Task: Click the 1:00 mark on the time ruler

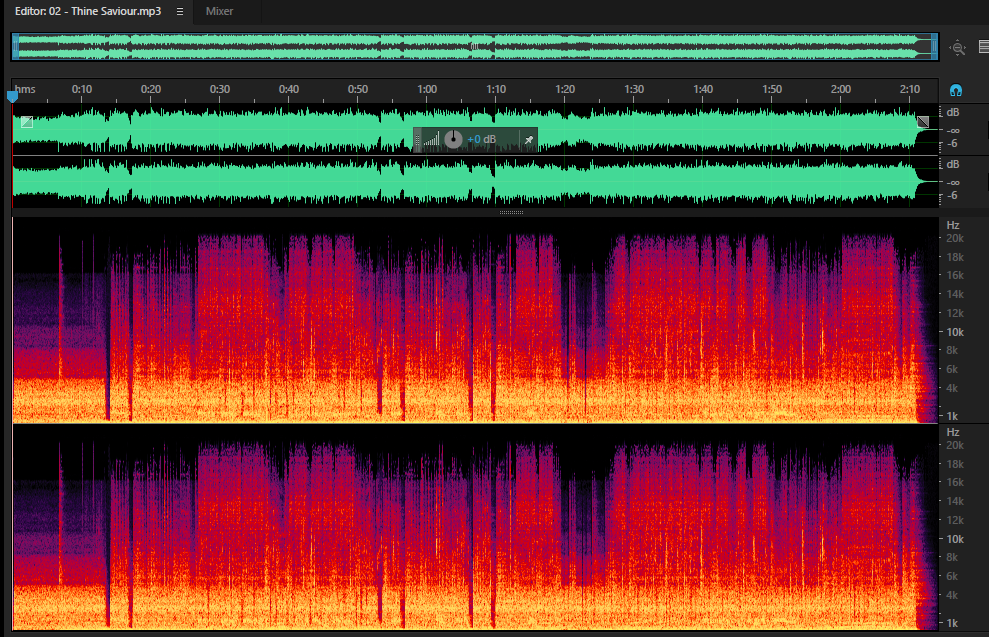Action: (x=427, y=89)
